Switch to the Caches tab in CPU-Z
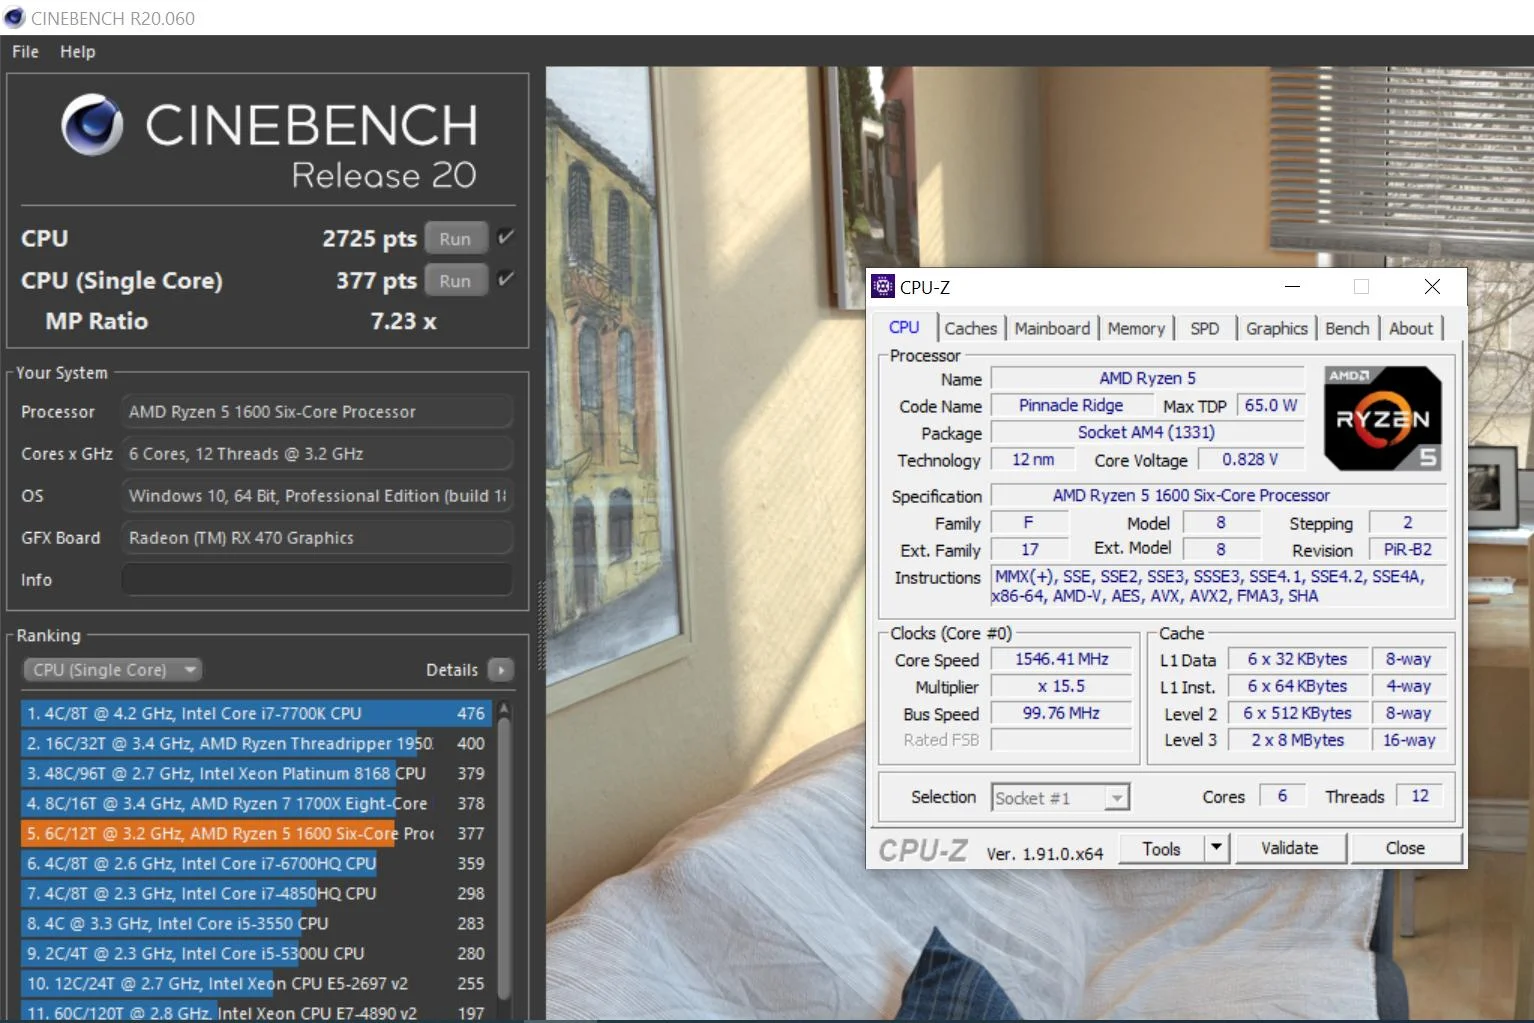Screen dimensions: 1534x1023 tap(970, 328)
